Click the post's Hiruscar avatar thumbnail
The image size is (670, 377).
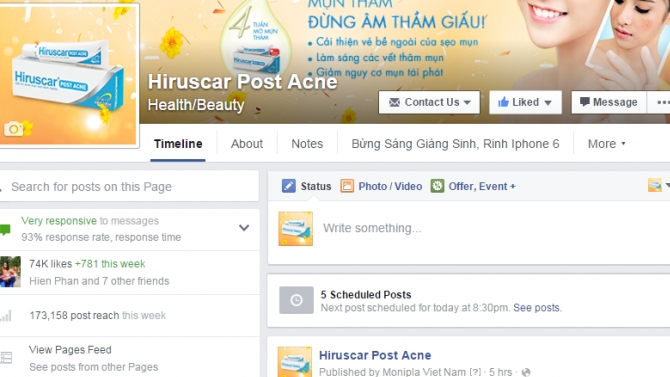pyautogui.click(x=294, y=362)
